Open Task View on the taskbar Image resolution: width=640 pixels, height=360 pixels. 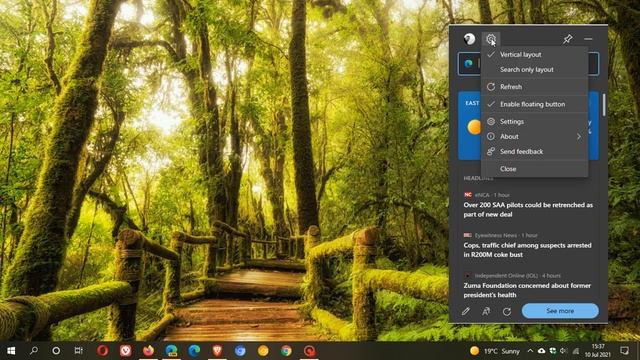(x=78, y=351)
